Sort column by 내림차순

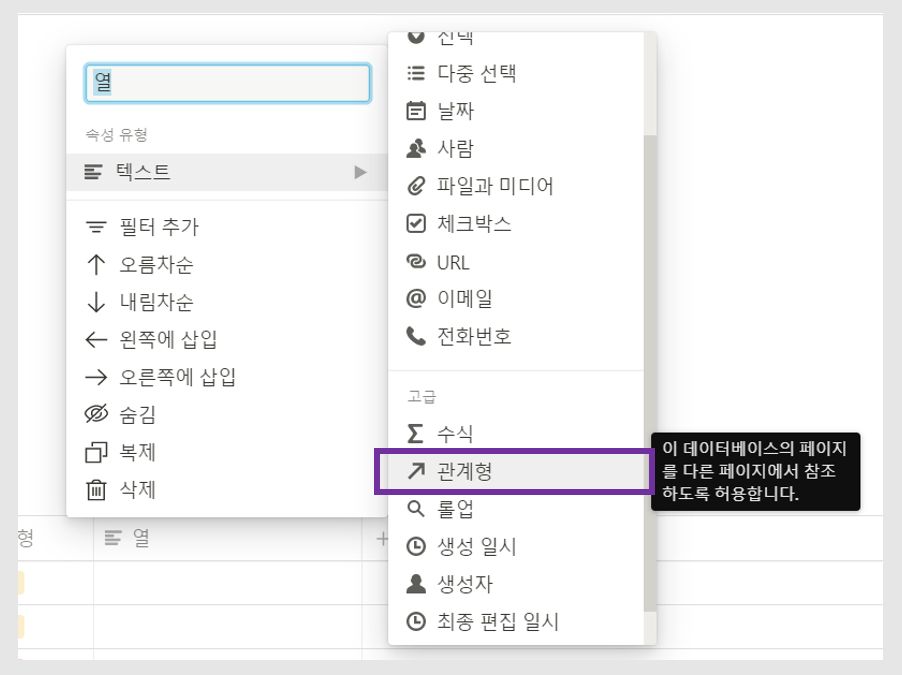pos(227,302)
